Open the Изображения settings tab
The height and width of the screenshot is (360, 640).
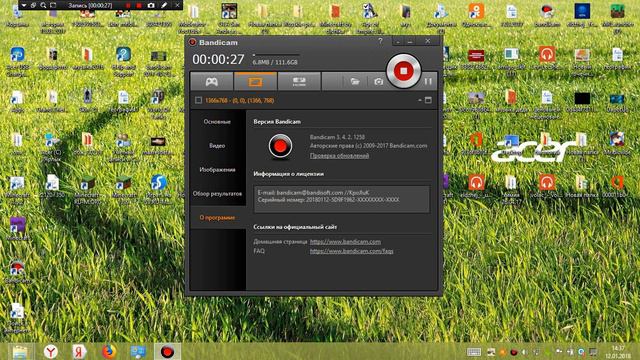217,170
